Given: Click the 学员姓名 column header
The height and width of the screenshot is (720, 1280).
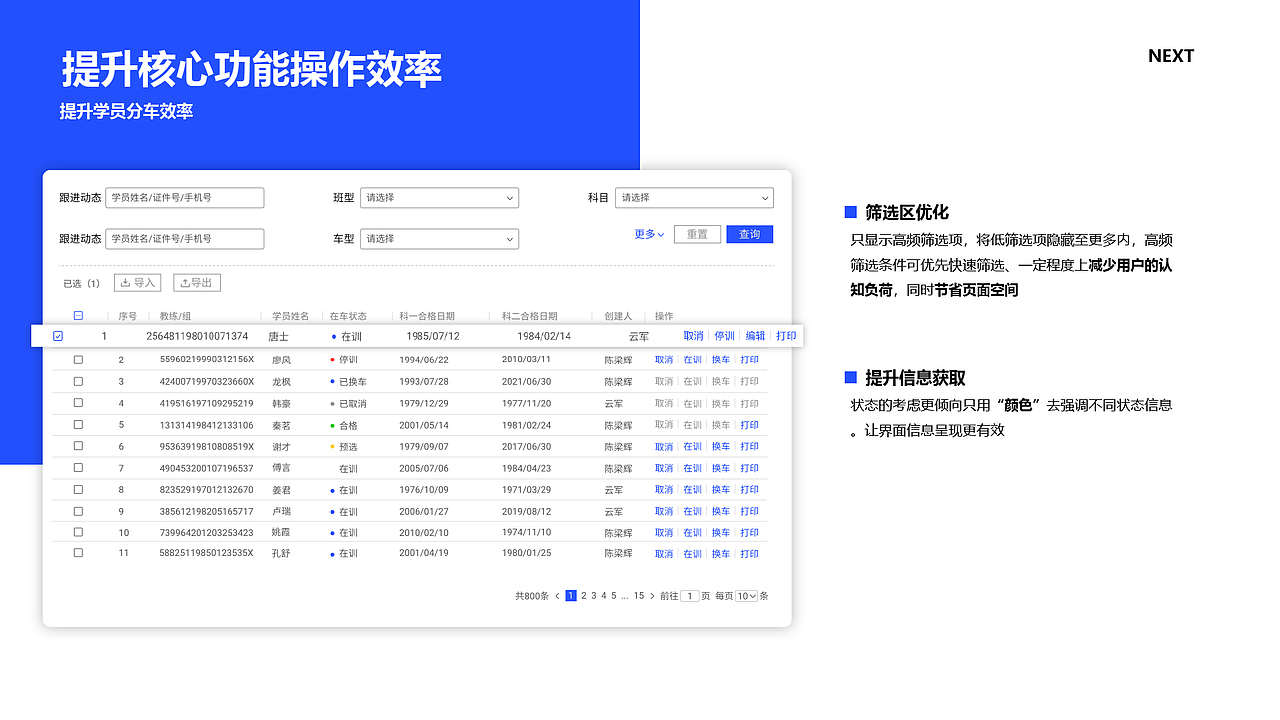Looking at the screenshot, I should click(x=291, y=316).
